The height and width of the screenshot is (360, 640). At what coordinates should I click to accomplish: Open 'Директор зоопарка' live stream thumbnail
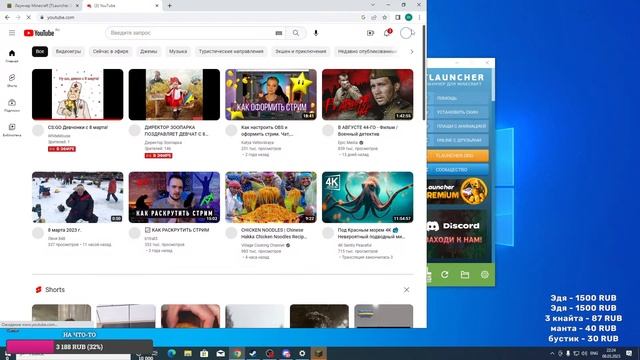pos(174,95)
